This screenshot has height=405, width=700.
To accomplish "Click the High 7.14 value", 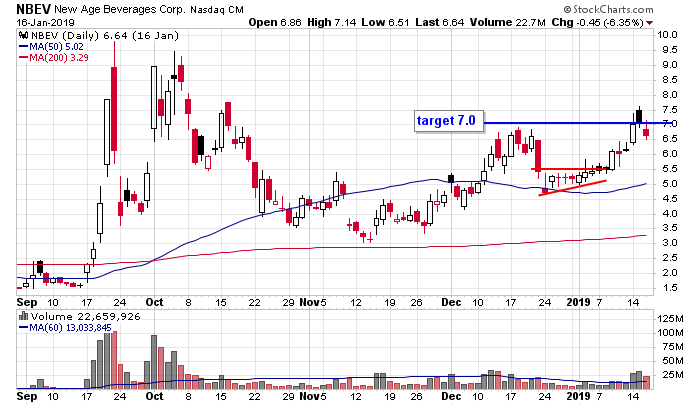I will click(x=332, y=22).
